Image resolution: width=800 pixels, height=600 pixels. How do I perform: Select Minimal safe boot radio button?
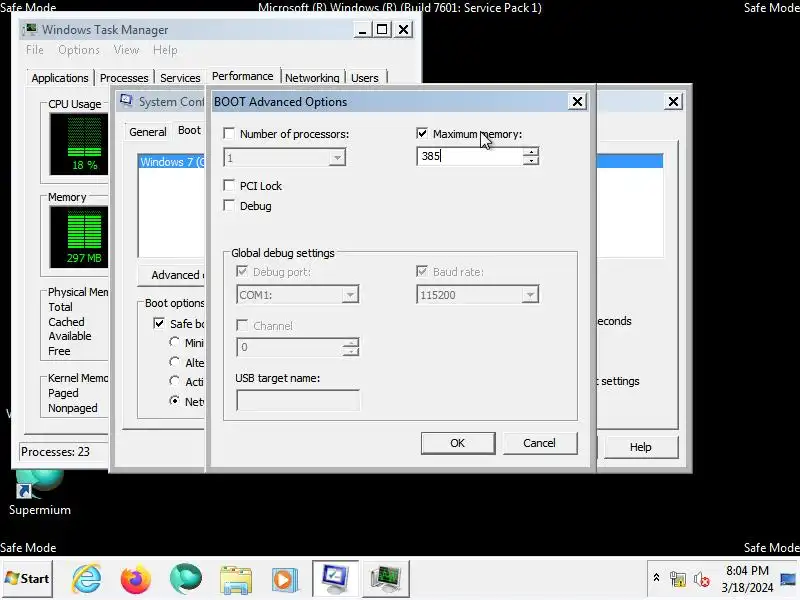174,342
